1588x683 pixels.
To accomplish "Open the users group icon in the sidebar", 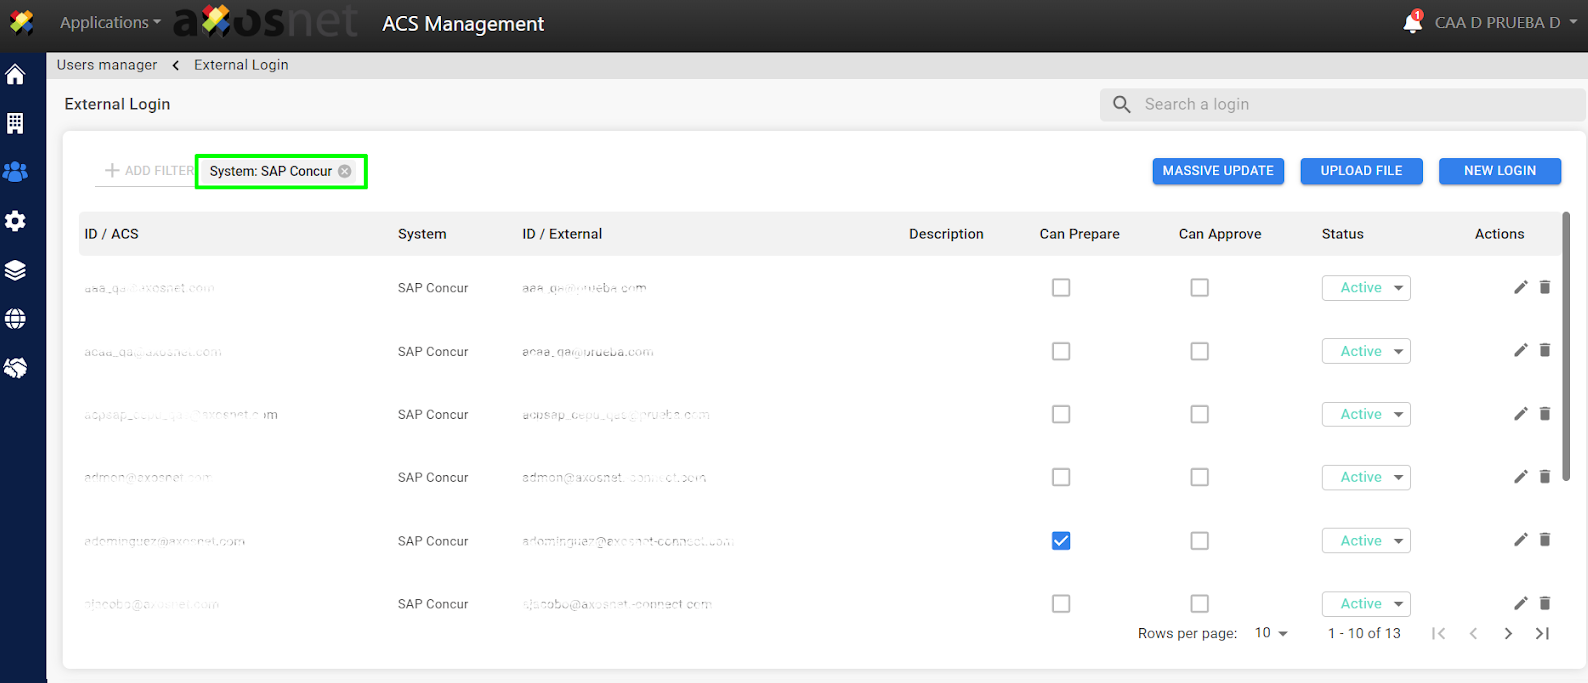I will (15, 172).
